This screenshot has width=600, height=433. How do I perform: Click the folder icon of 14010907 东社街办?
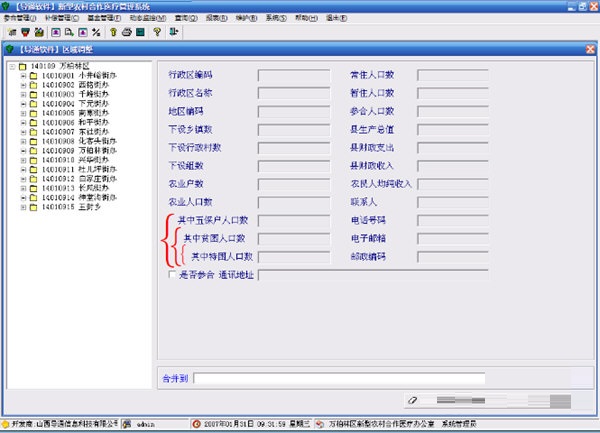click(x=34, y=132)
